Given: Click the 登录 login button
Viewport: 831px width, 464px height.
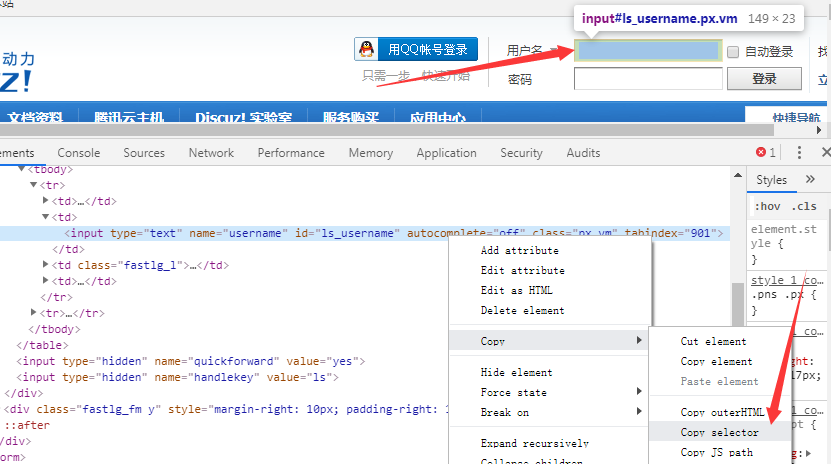Looking at the screenshot, I should 764,78.
